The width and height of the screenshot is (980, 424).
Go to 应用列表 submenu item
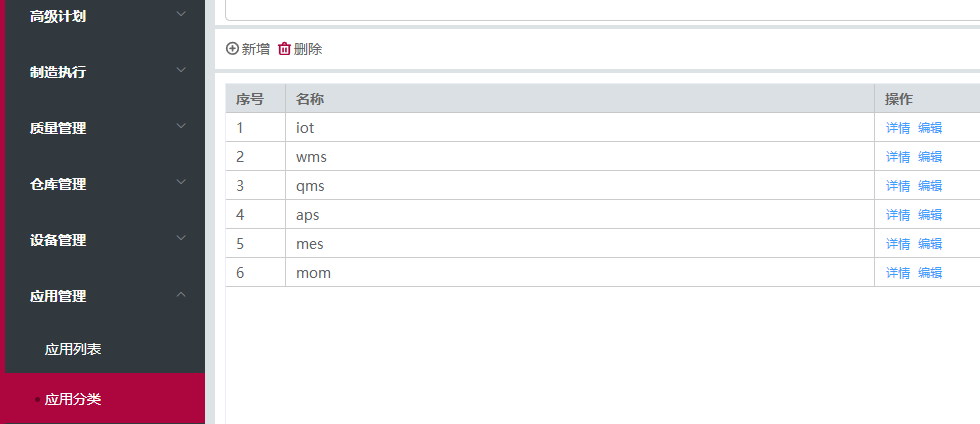pyautogui.click(x=73, y=349)
